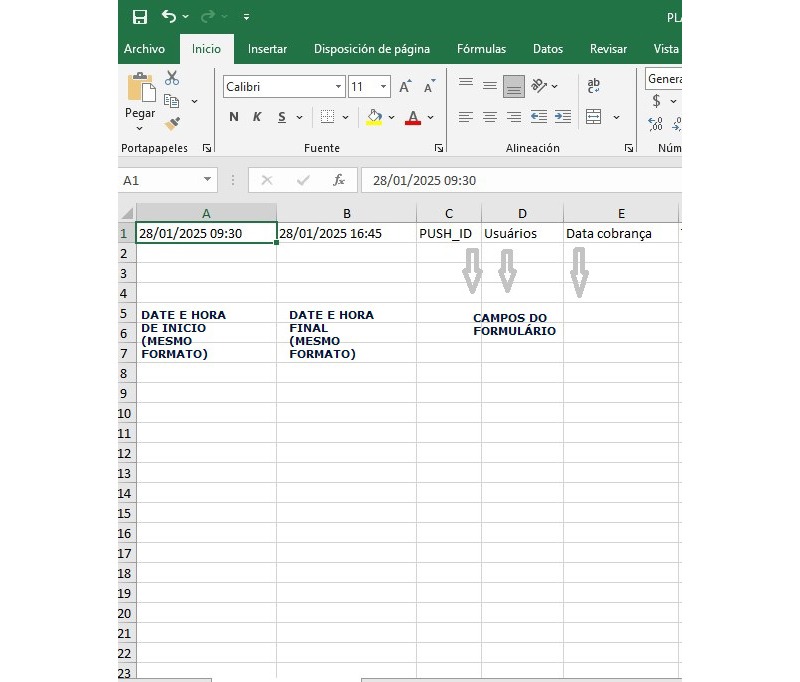
Task: Decrease the font size
Action: [430, 87]
